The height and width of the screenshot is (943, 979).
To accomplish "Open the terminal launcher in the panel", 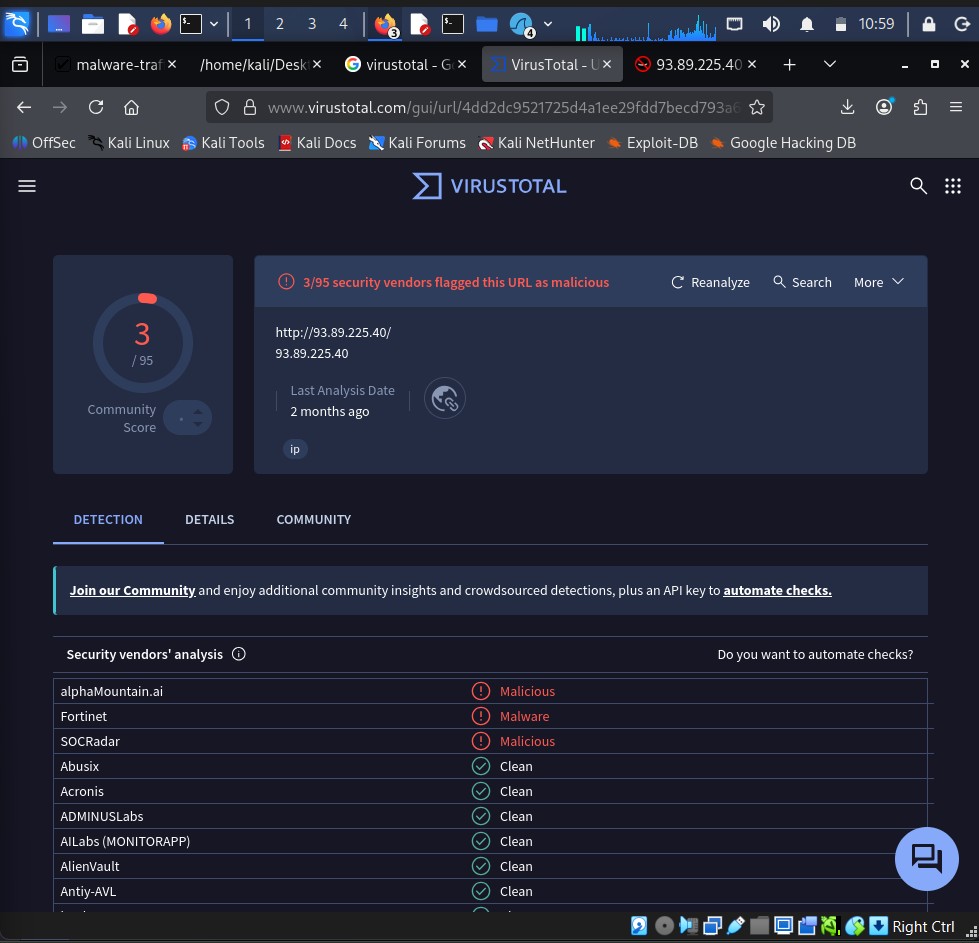I will pos(191,24).
